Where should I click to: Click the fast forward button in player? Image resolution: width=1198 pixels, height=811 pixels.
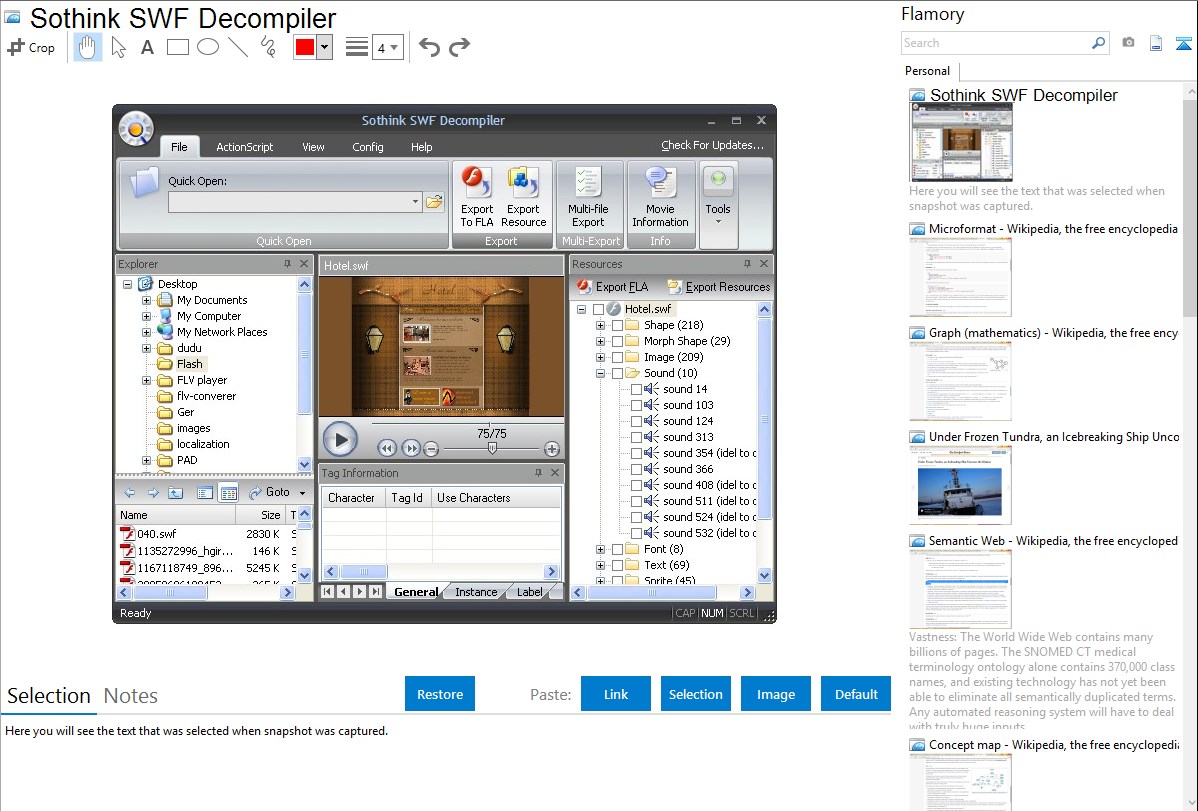411,448
